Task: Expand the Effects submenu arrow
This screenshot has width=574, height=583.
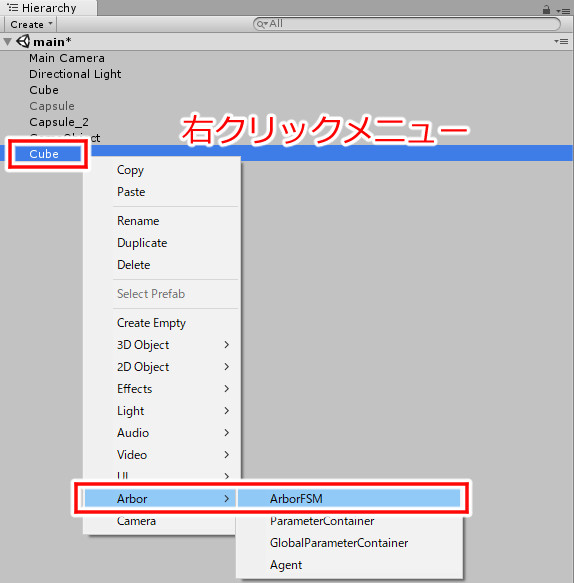Action: tap(226, 389)
